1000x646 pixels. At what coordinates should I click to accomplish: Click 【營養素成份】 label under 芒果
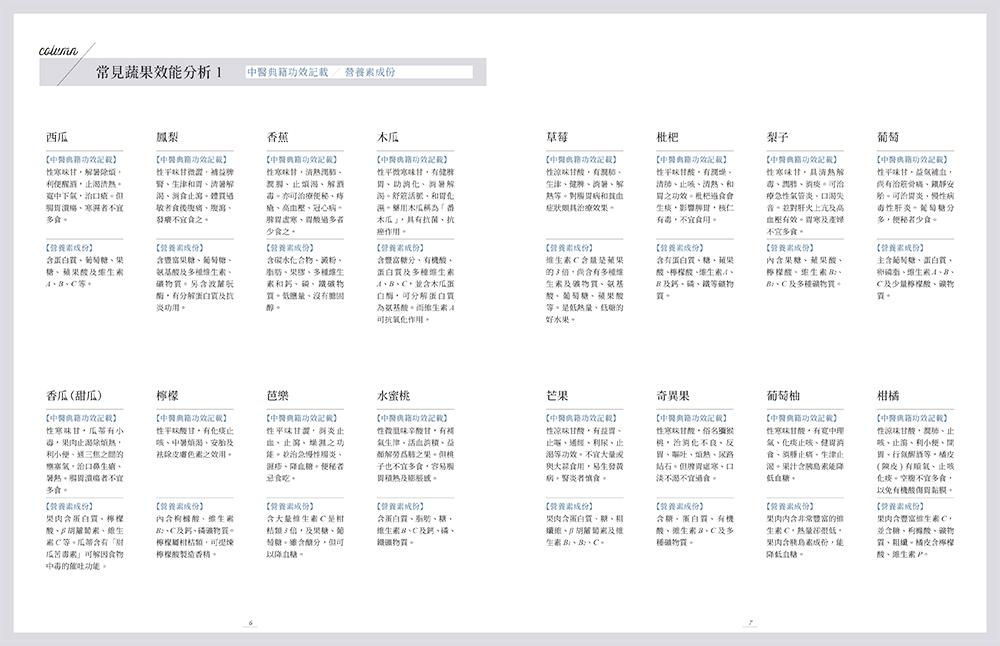click(569, 506)
